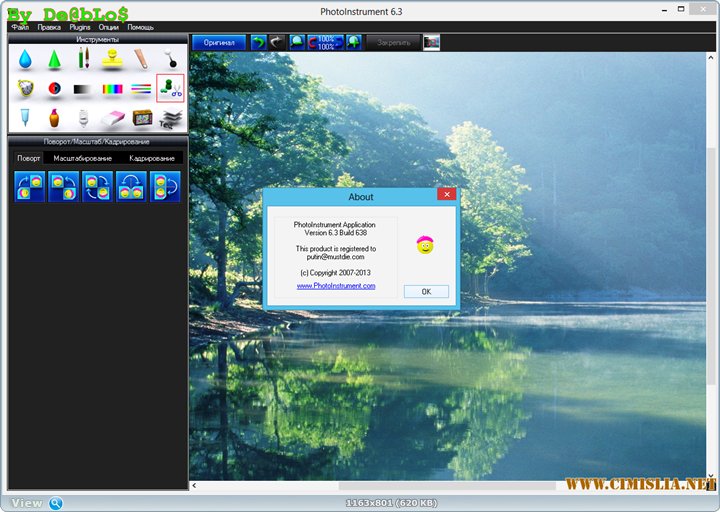The image size is (720, 512).
Task: Choose the pink eraser tool
Action: (112, 118)
